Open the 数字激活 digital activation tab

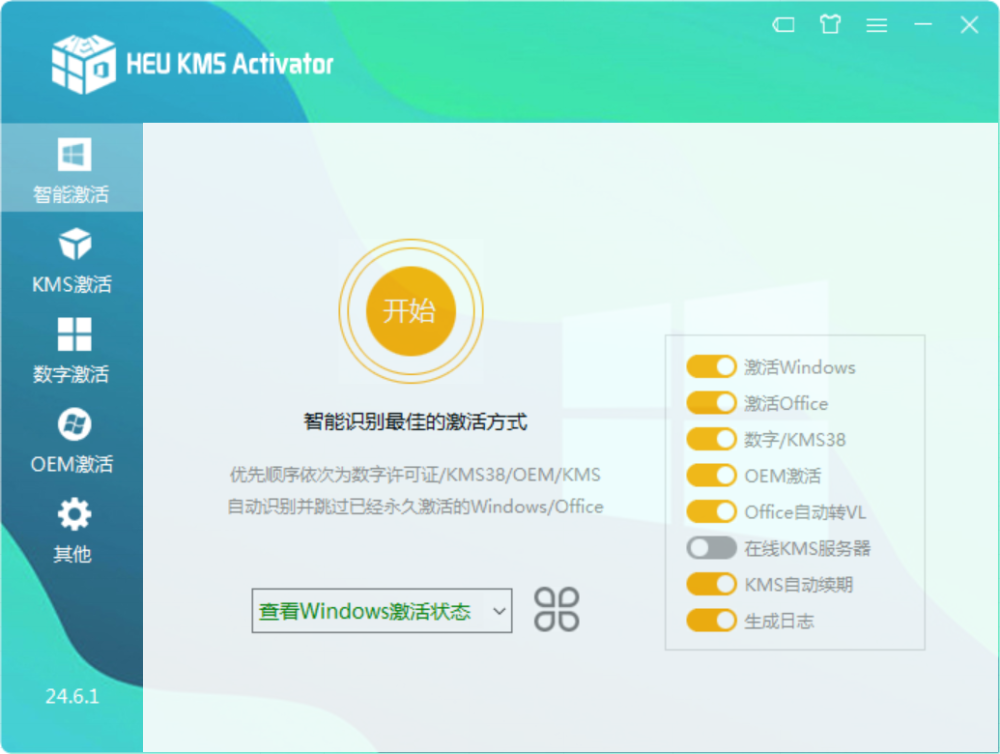coord(72,350)
